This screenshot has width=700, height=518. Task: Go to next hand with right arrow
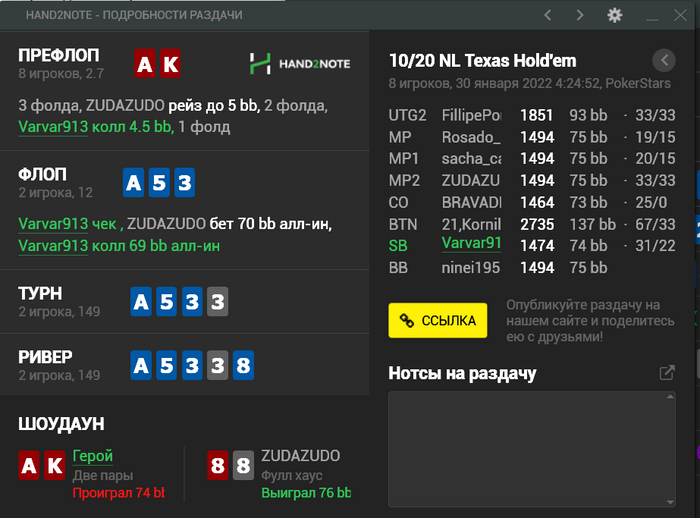579,15
